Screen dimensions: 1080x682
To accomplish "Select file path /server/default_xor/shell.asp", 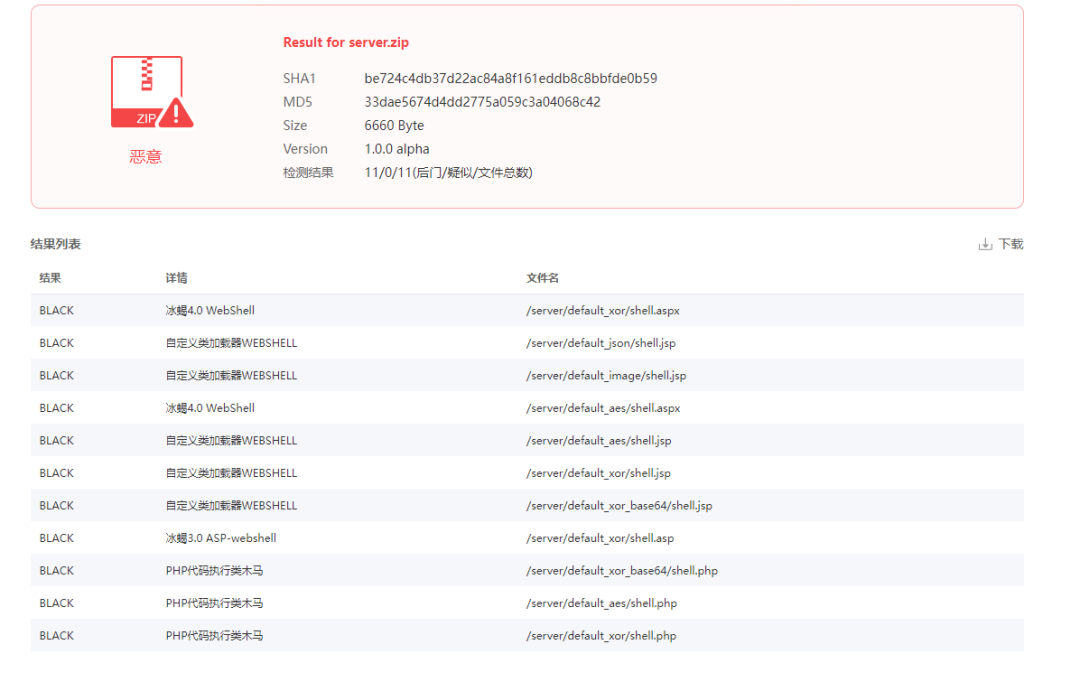I will (x=600, y=538).
